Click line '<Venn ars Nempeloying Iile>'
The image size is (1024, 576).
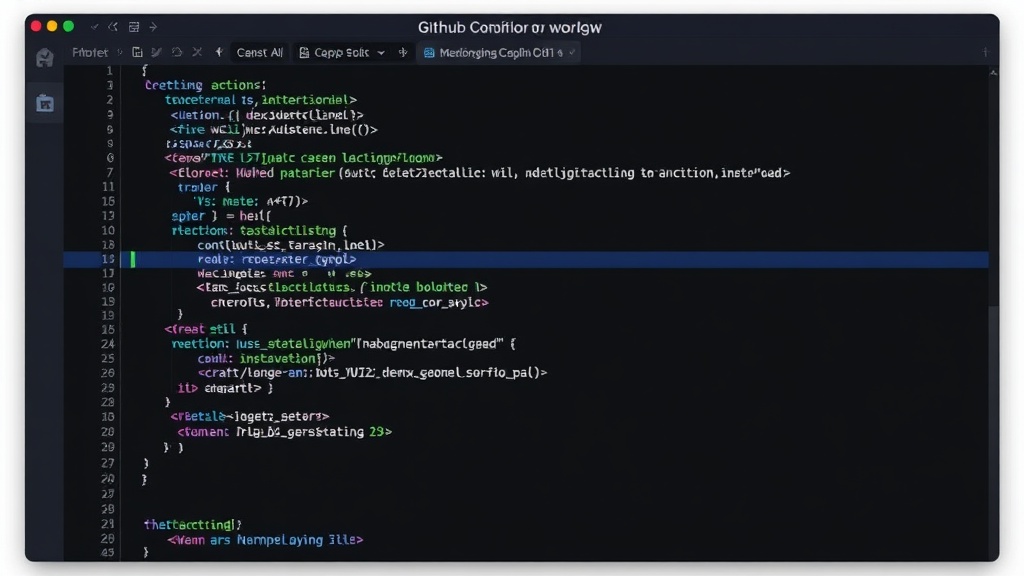[x=265, y=540]
